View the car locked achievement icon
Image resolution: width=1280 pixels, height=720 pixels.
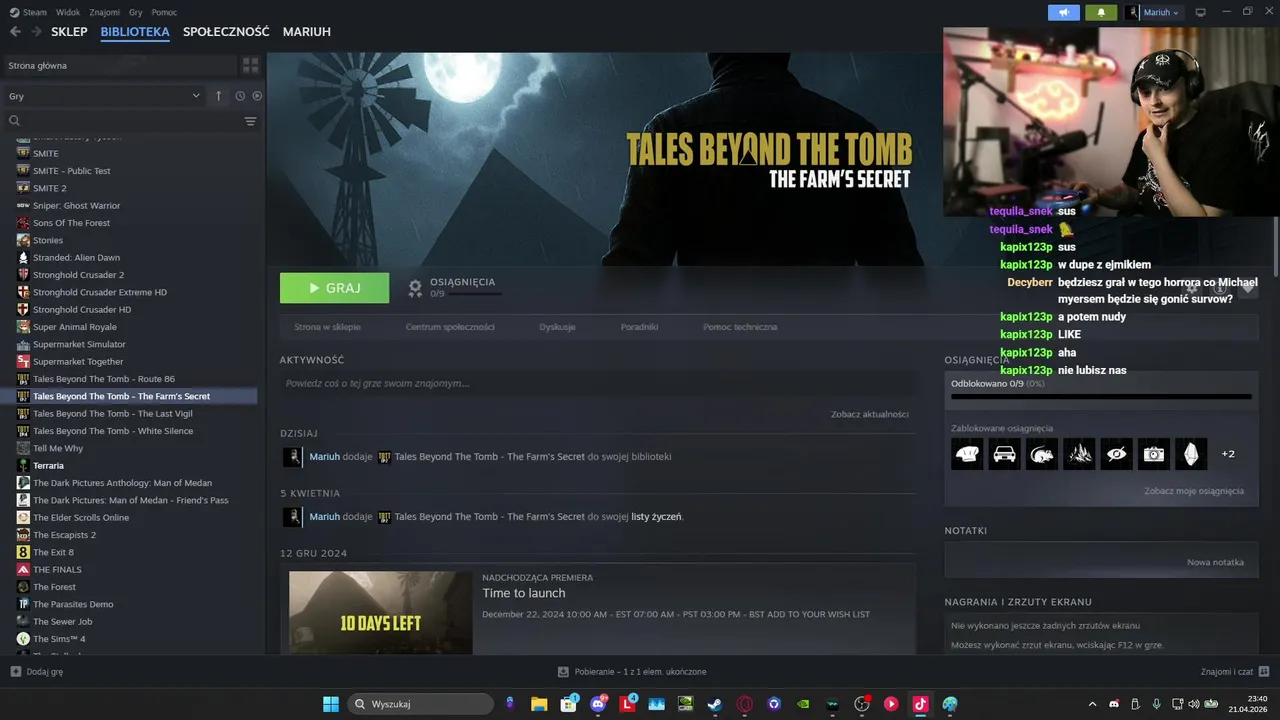(1004, 454)
